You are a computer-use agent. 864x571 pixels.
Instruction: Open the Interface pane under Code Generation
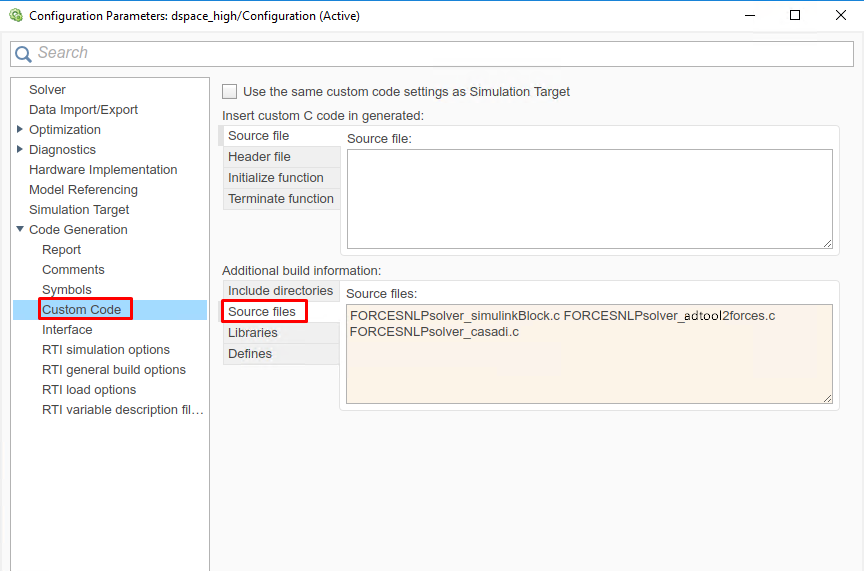click(x=67, y=330)
